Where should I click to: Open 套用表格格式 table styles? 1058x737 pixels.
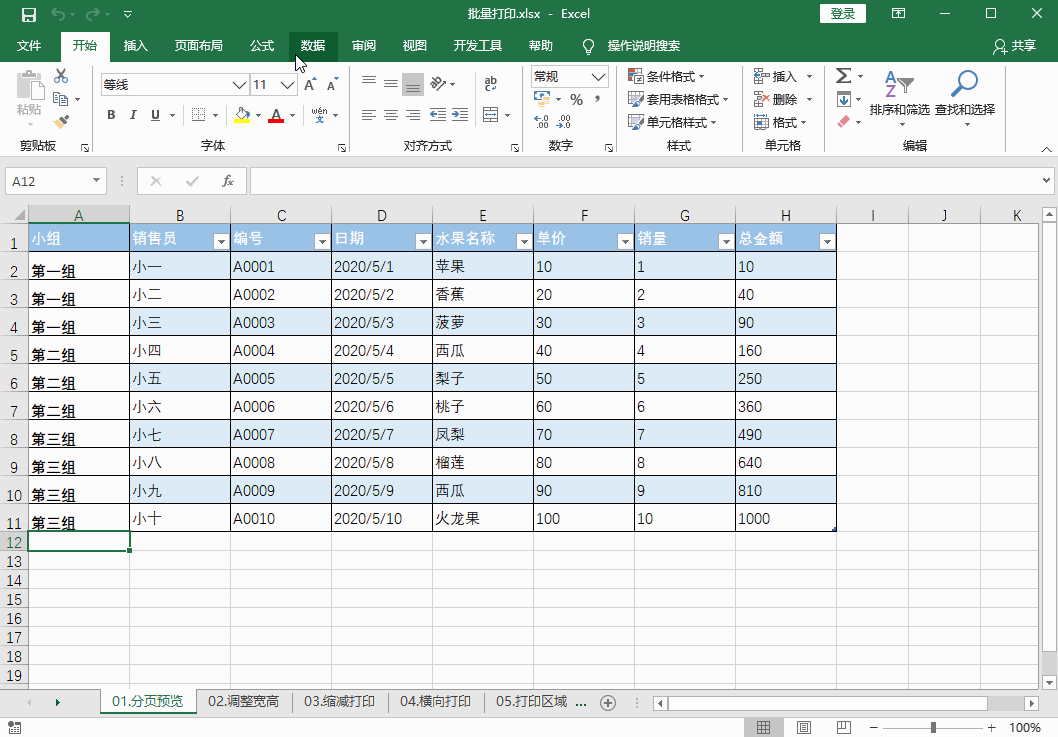[678, 99]
